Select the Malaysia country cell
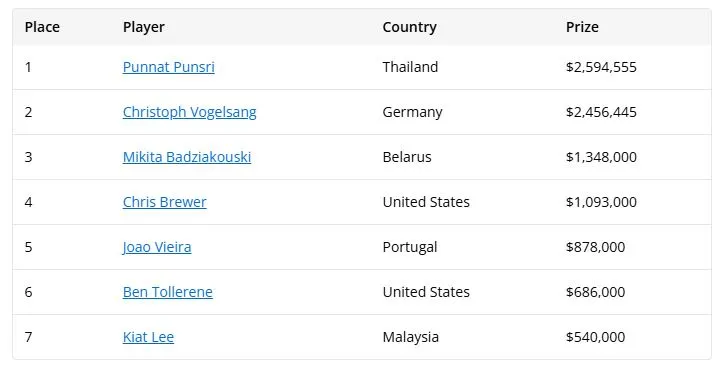This screenshot has height=373, width=724. [x=410, y=337]
